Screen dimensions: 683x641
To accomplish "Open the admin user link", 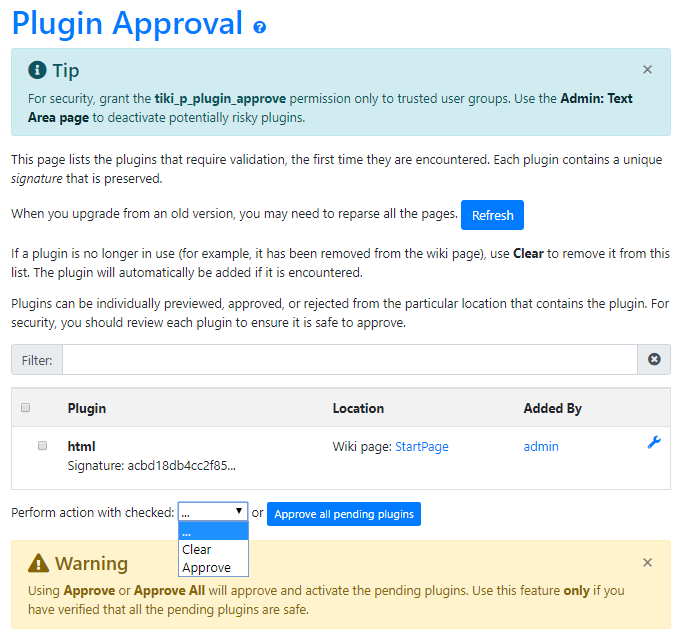I will tap(541, 447).
